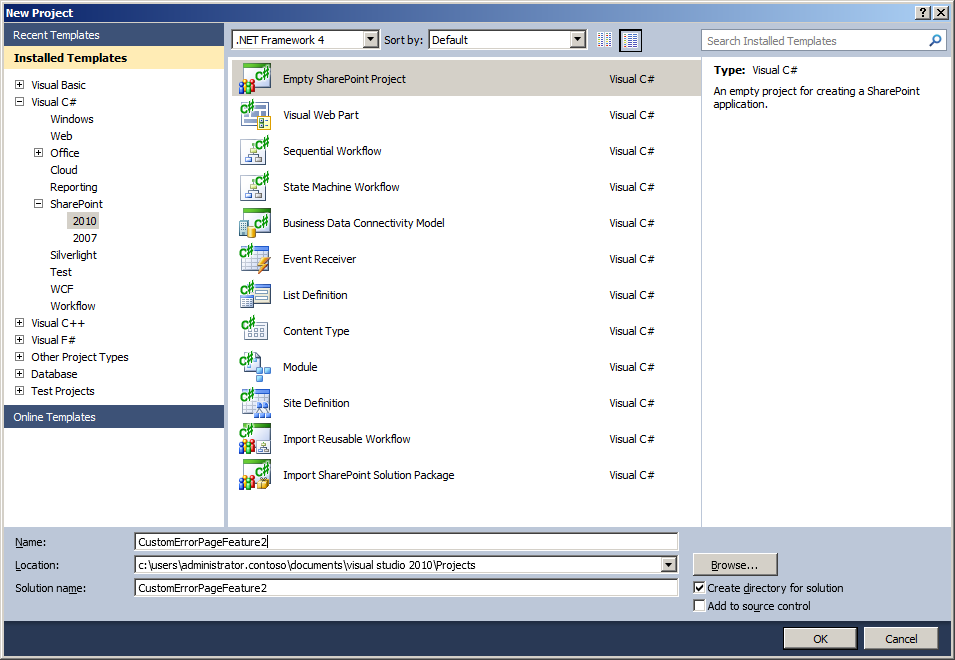Click the State Machine Workflow template icon
955x660 pixels.
(x=255, y=186)
